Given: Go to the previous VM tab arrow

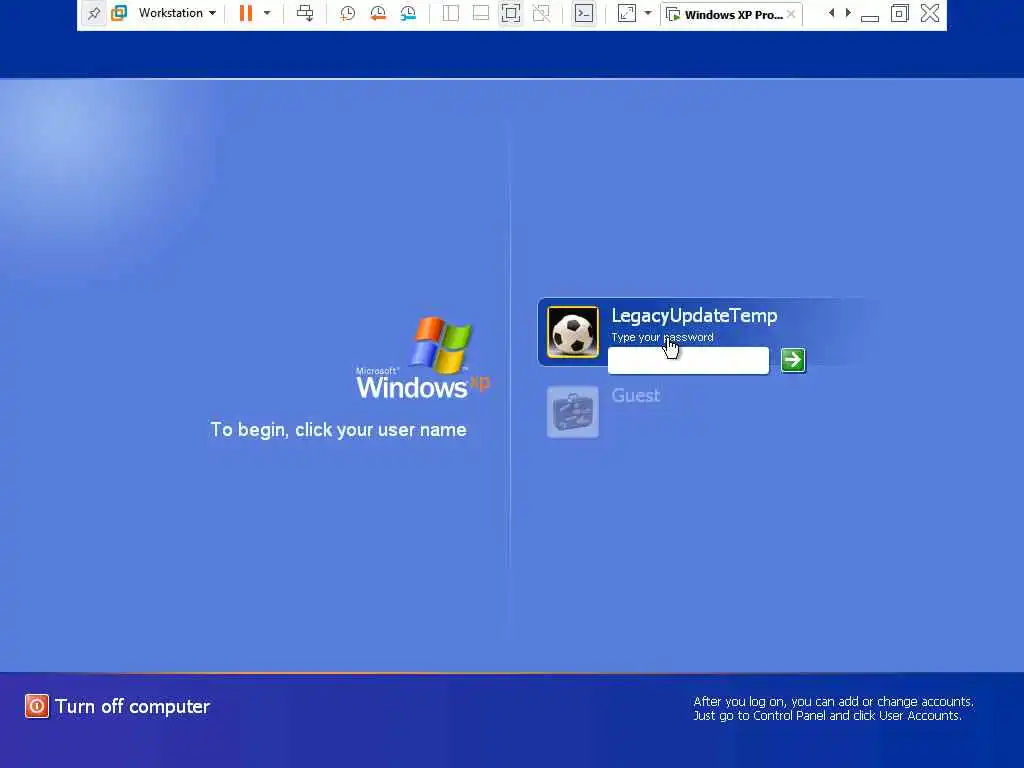Looking at the screenshot, I should coord(831,13).
